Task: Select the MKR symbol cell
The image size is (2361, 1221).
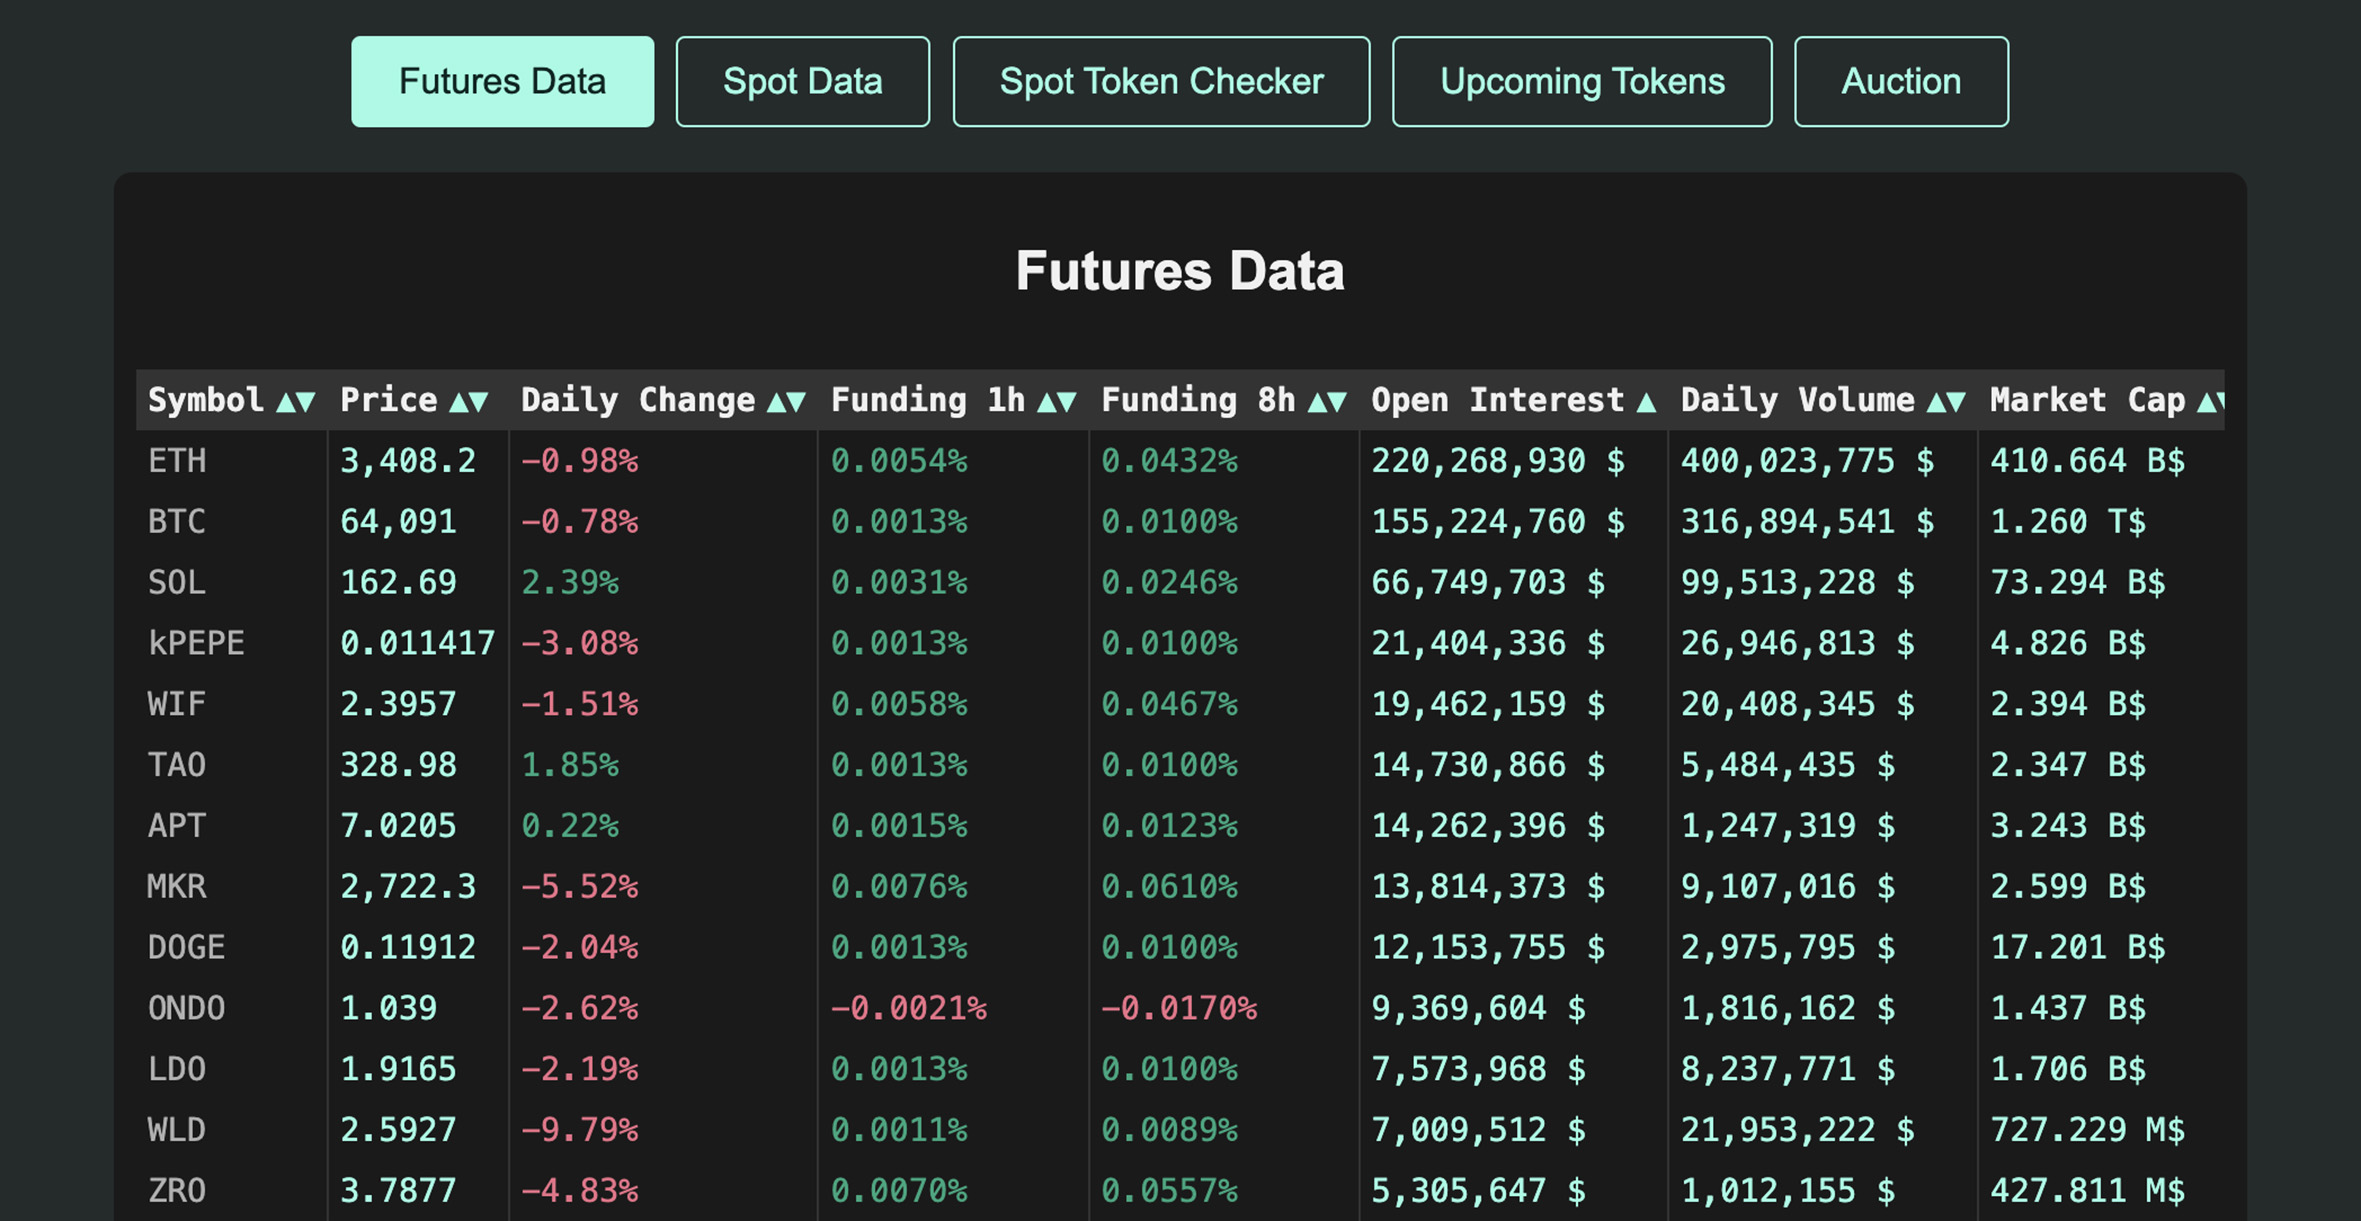Action: point(177,887)
